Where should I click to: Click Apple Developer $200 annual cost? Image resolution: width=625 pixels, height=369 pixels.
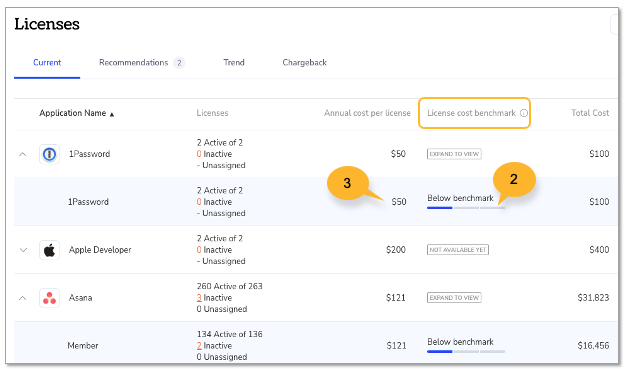[396, 250]
